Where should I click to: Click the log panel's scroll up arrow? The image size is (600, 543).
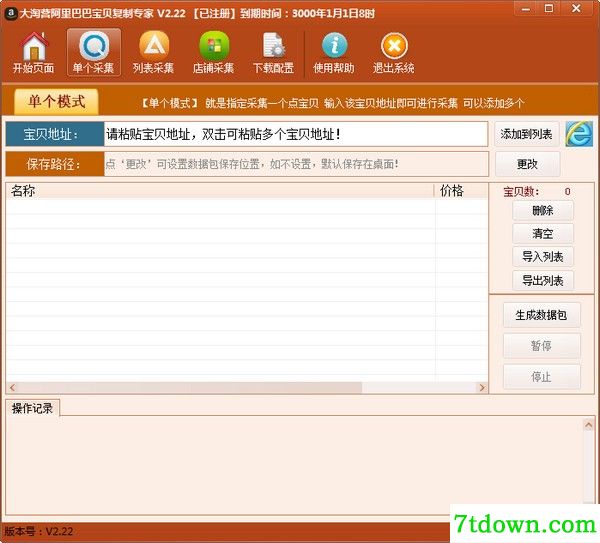589,425
